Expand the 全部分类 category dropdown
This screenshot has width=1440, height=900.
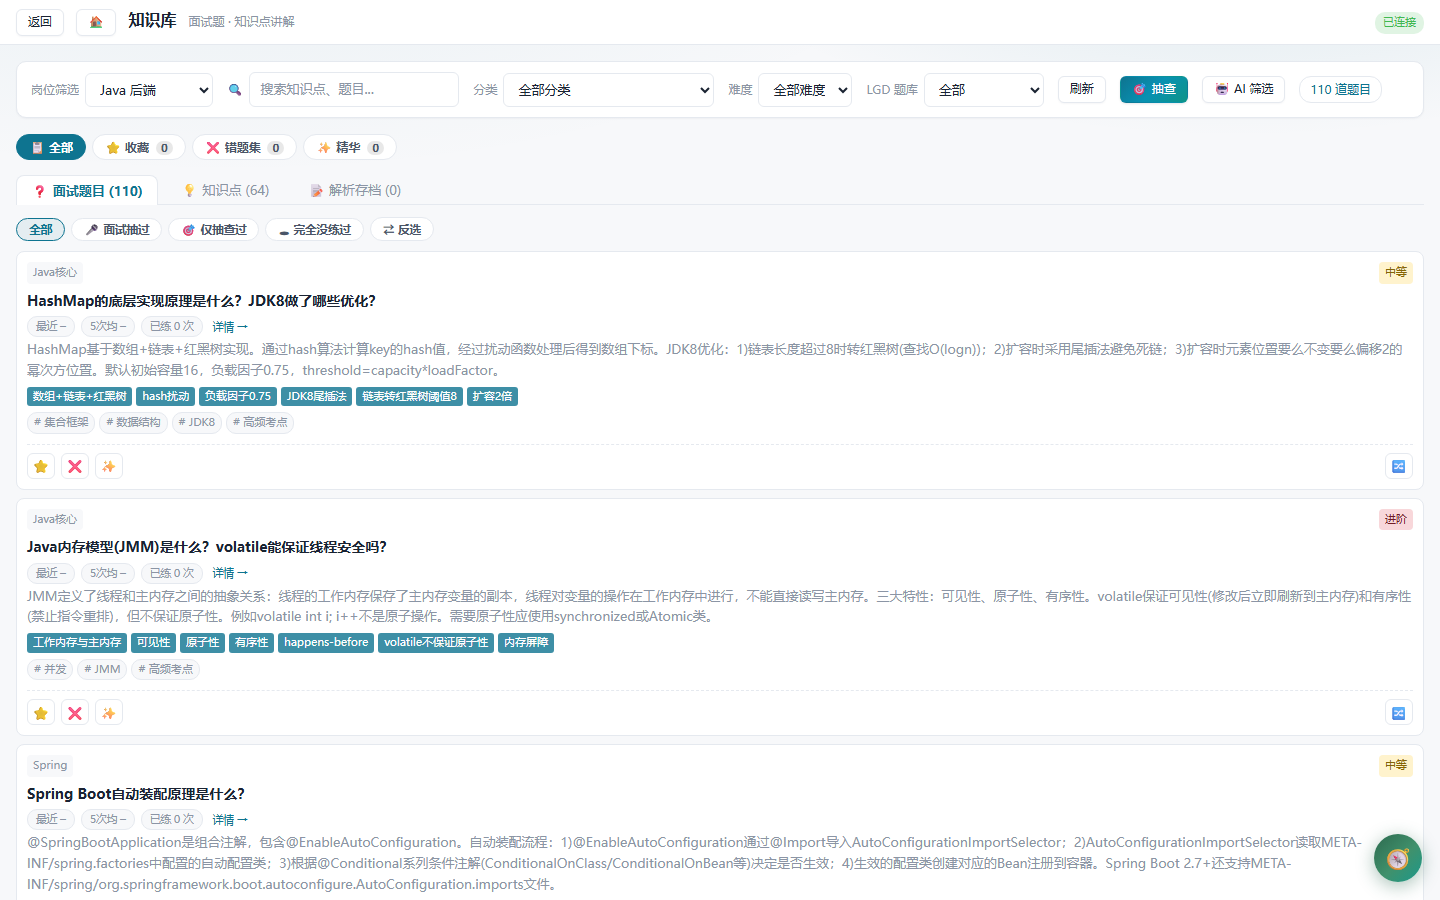[x=608, y=90]
